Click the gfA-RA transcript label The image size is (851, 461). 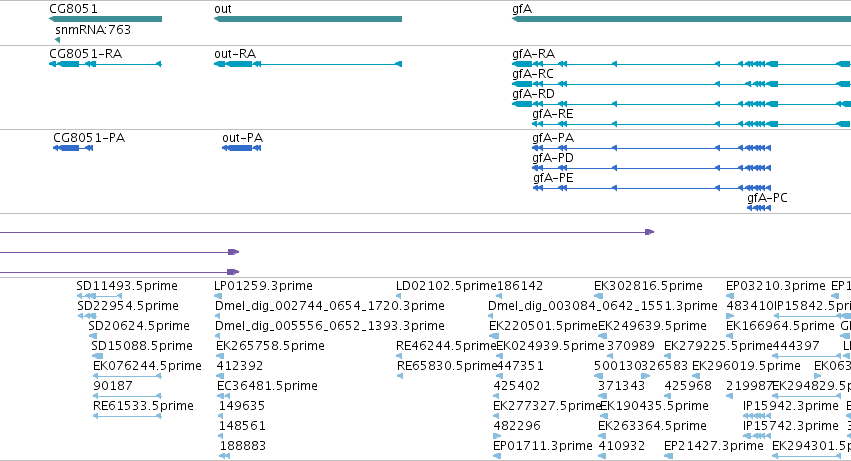[x=534, y=54]
